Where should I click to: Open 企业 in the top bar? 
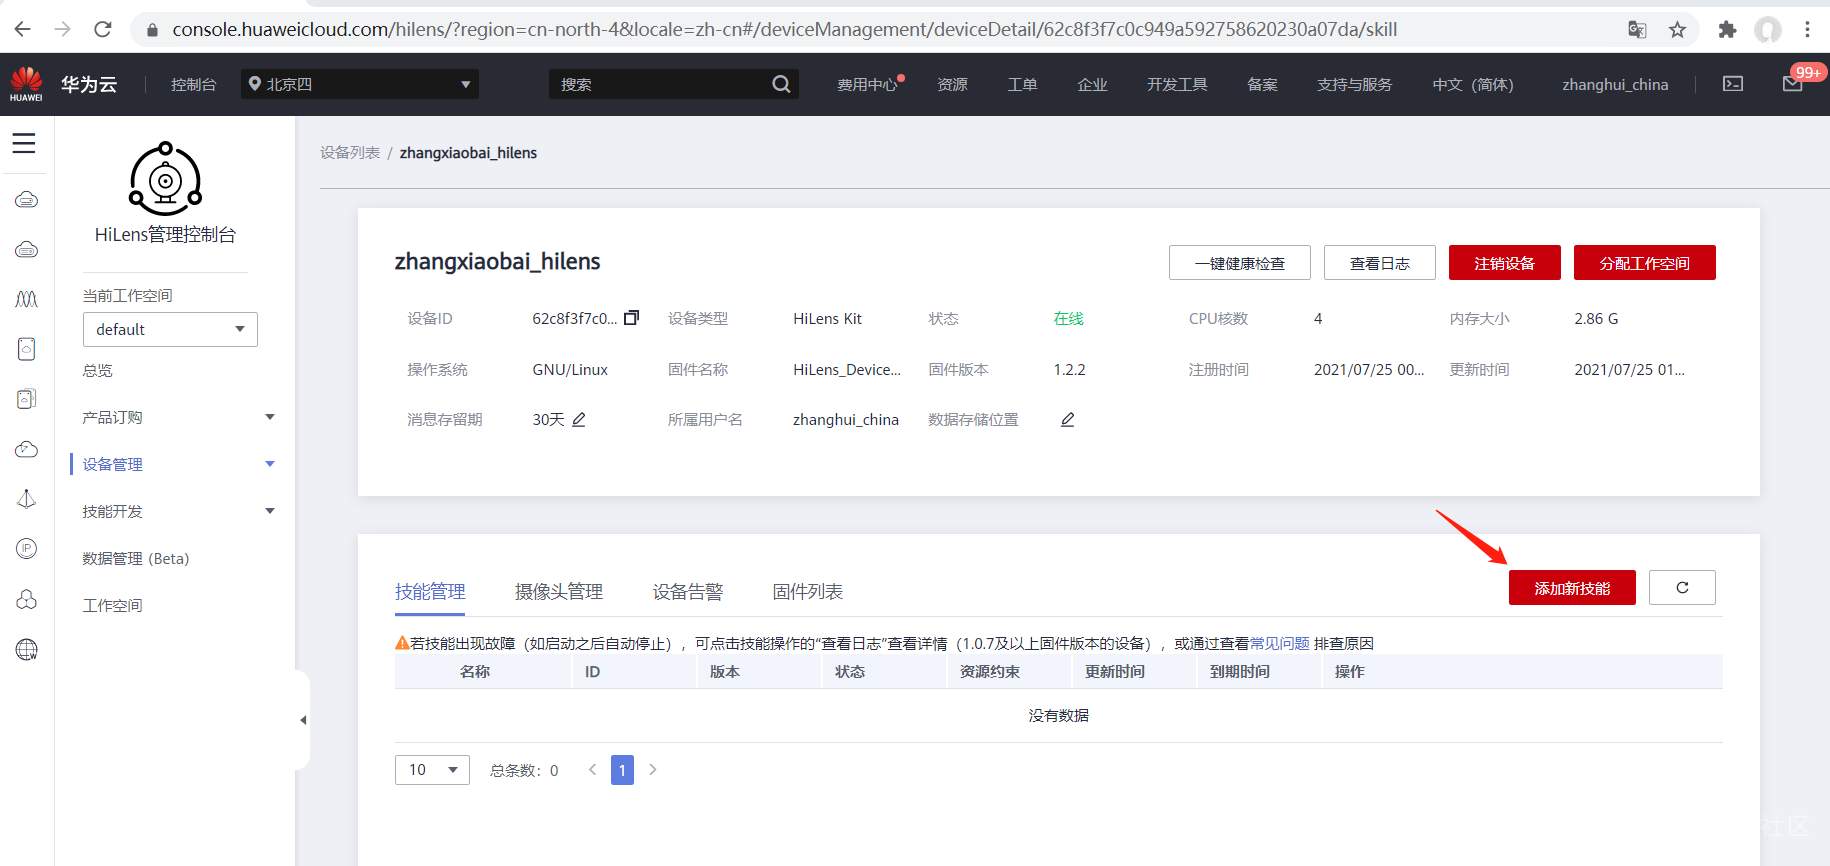click(1092, 84)
